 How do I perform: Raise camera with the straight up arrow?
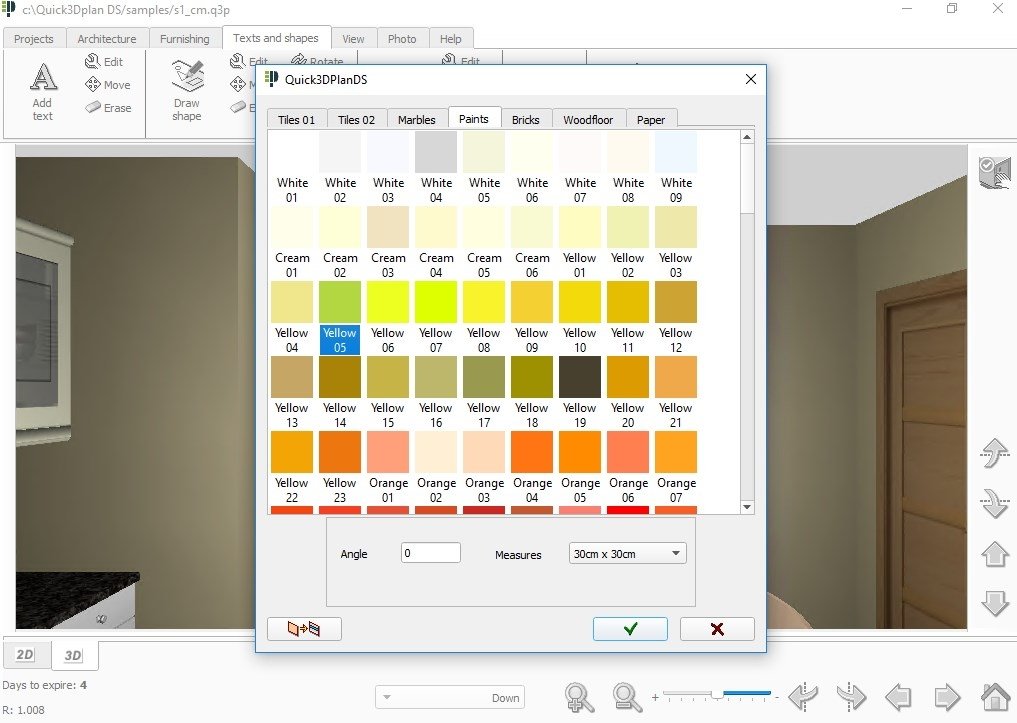(x=994, y=554)
